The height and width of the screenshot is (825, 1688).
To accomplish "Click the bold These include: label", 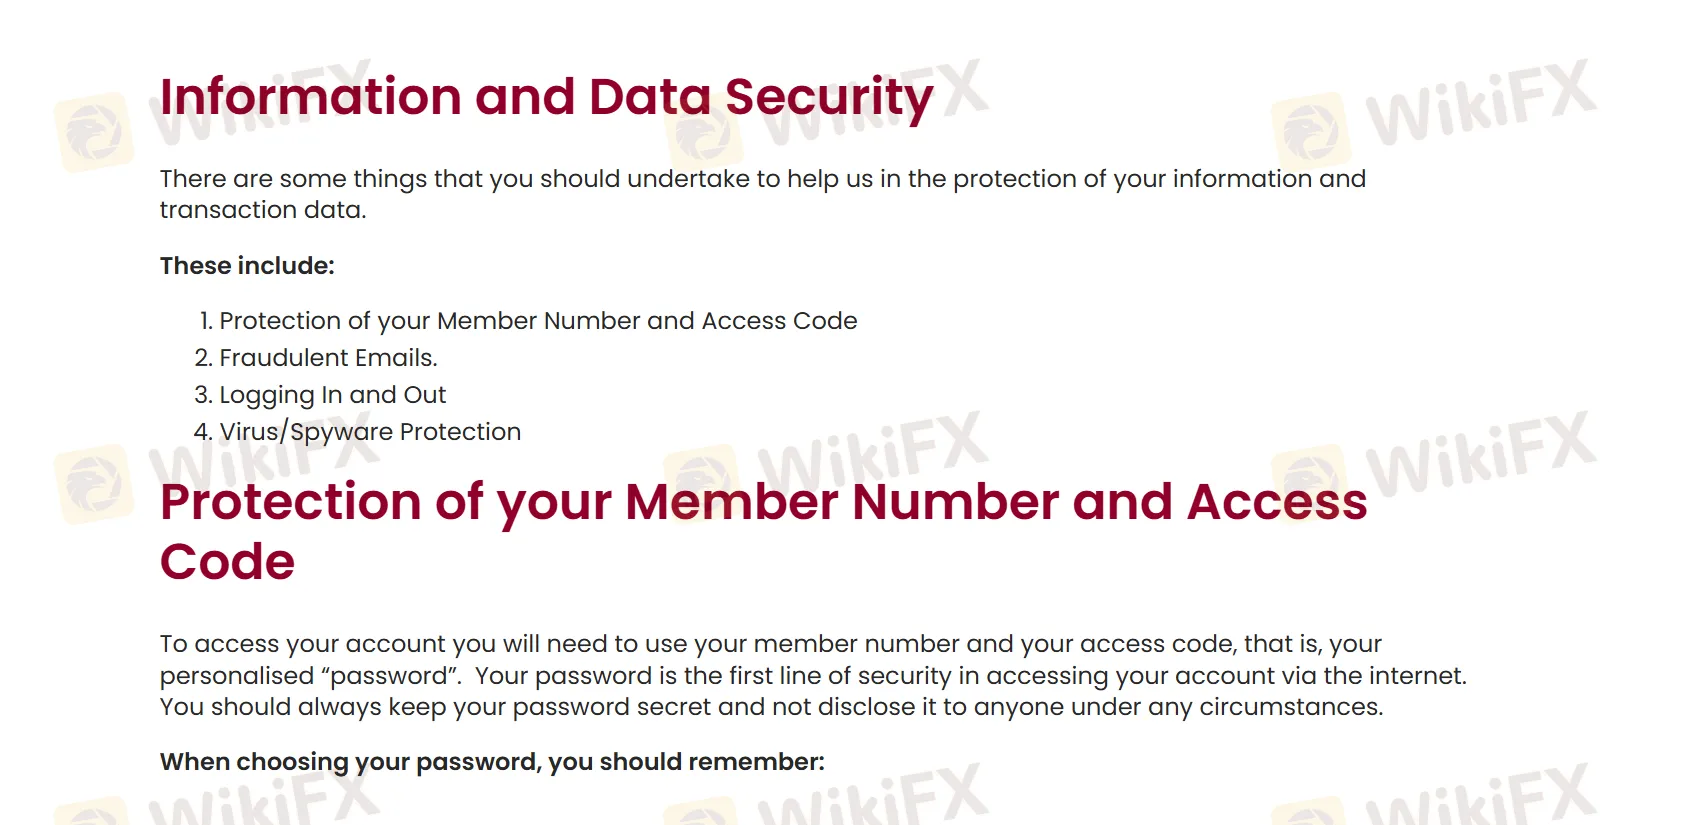I will pos(247,266).
